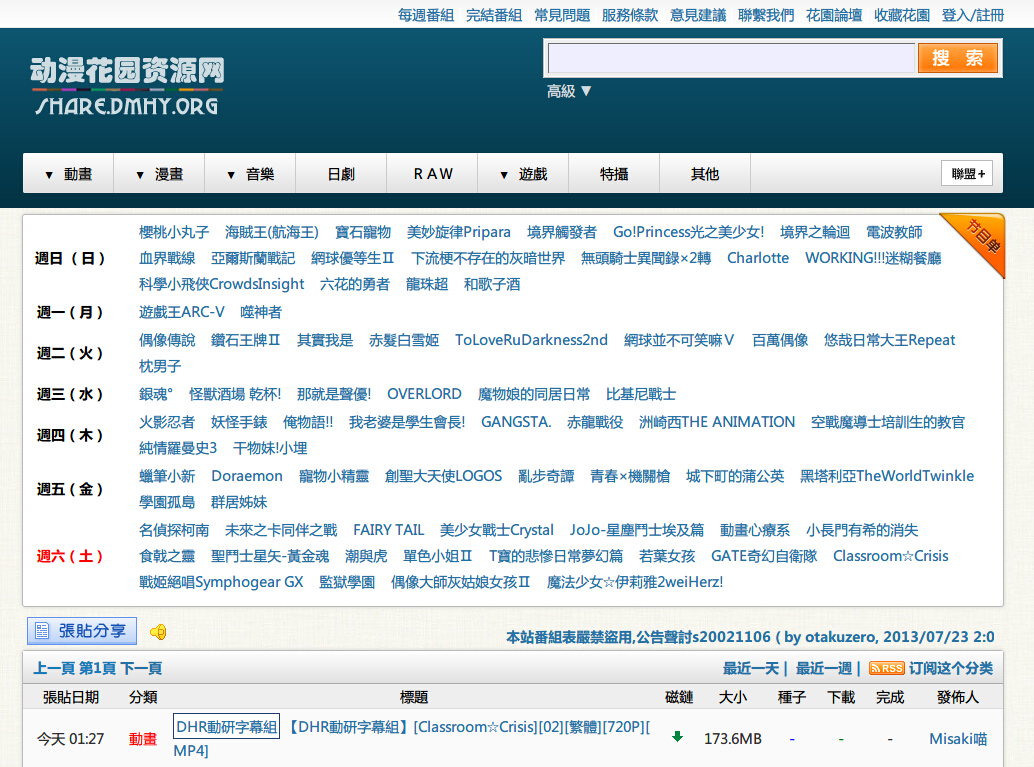Open the dmhy site logo homepage
This screenshot has width=1034, height=767.
pos(126,85)
